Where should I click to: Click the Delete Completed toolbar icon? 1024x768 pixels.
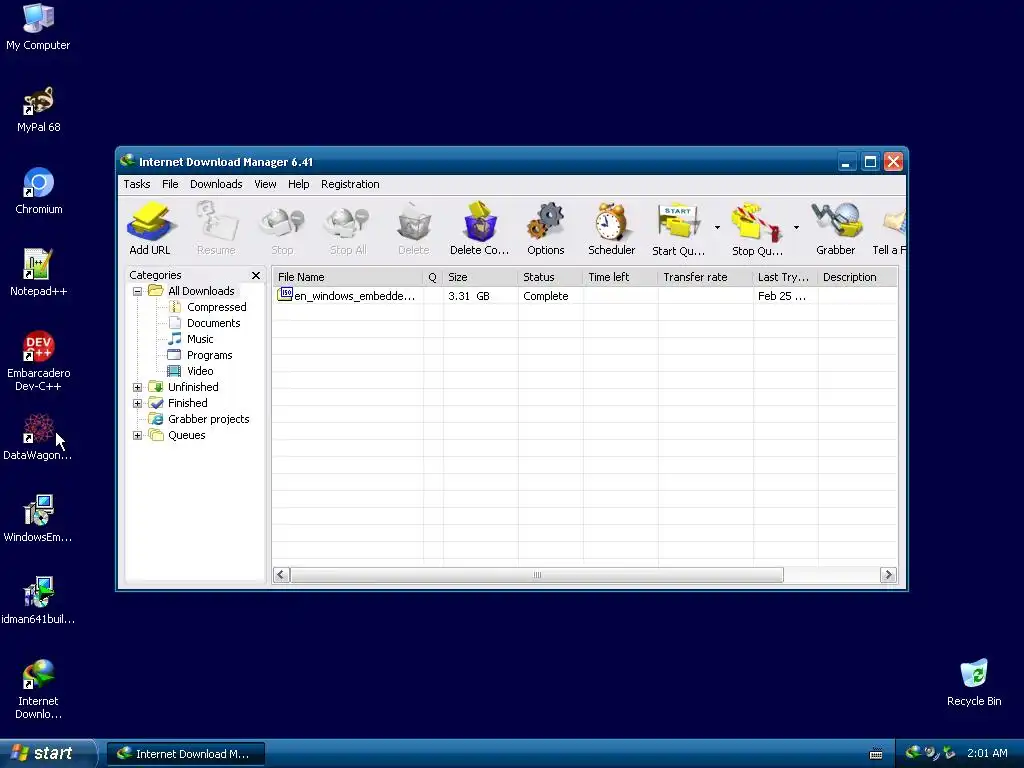[x=479, y=229]
